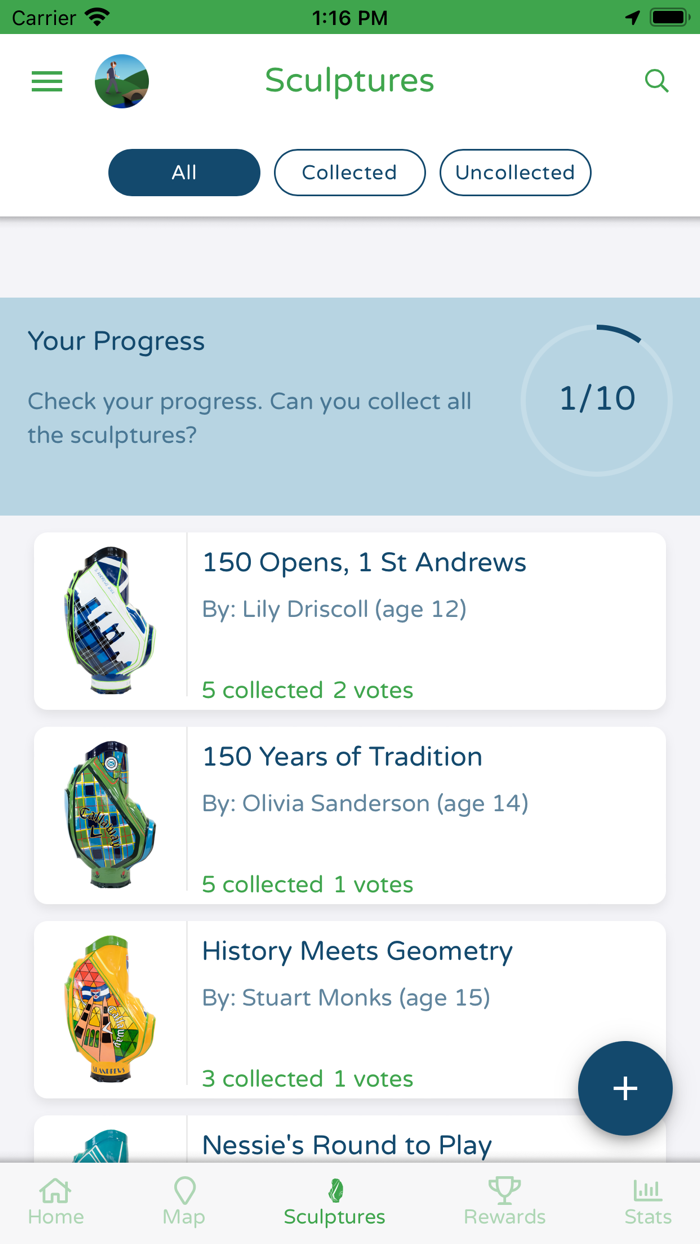This screenshot has width=700, height=1244.
Task: Tap the profile avatar picture
Action: (x=122, y=82)
